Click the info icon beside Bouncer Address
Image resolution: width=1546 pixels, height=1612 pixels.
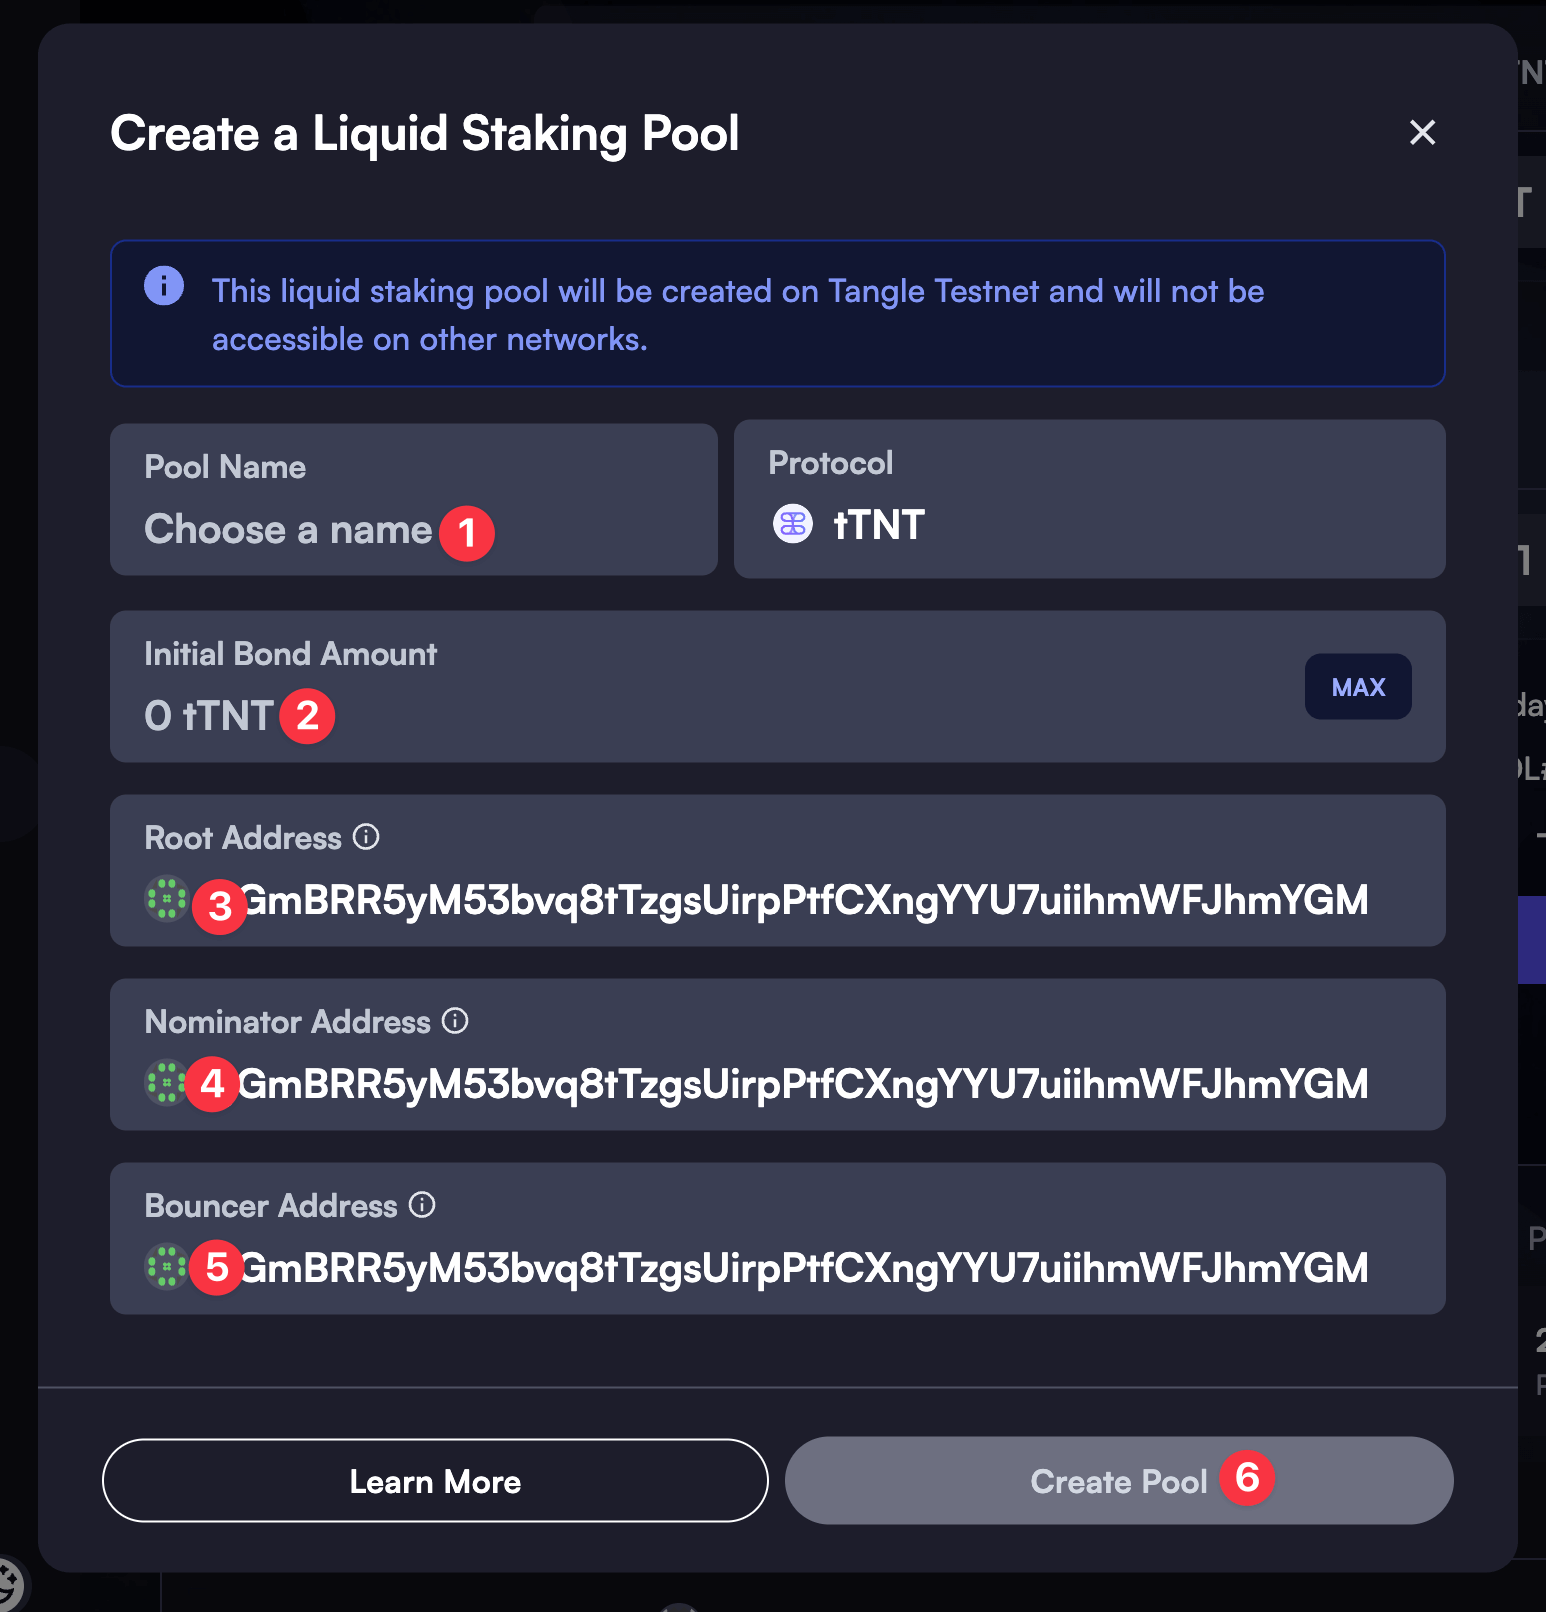pyautogui.click(x=423, y=1206)
